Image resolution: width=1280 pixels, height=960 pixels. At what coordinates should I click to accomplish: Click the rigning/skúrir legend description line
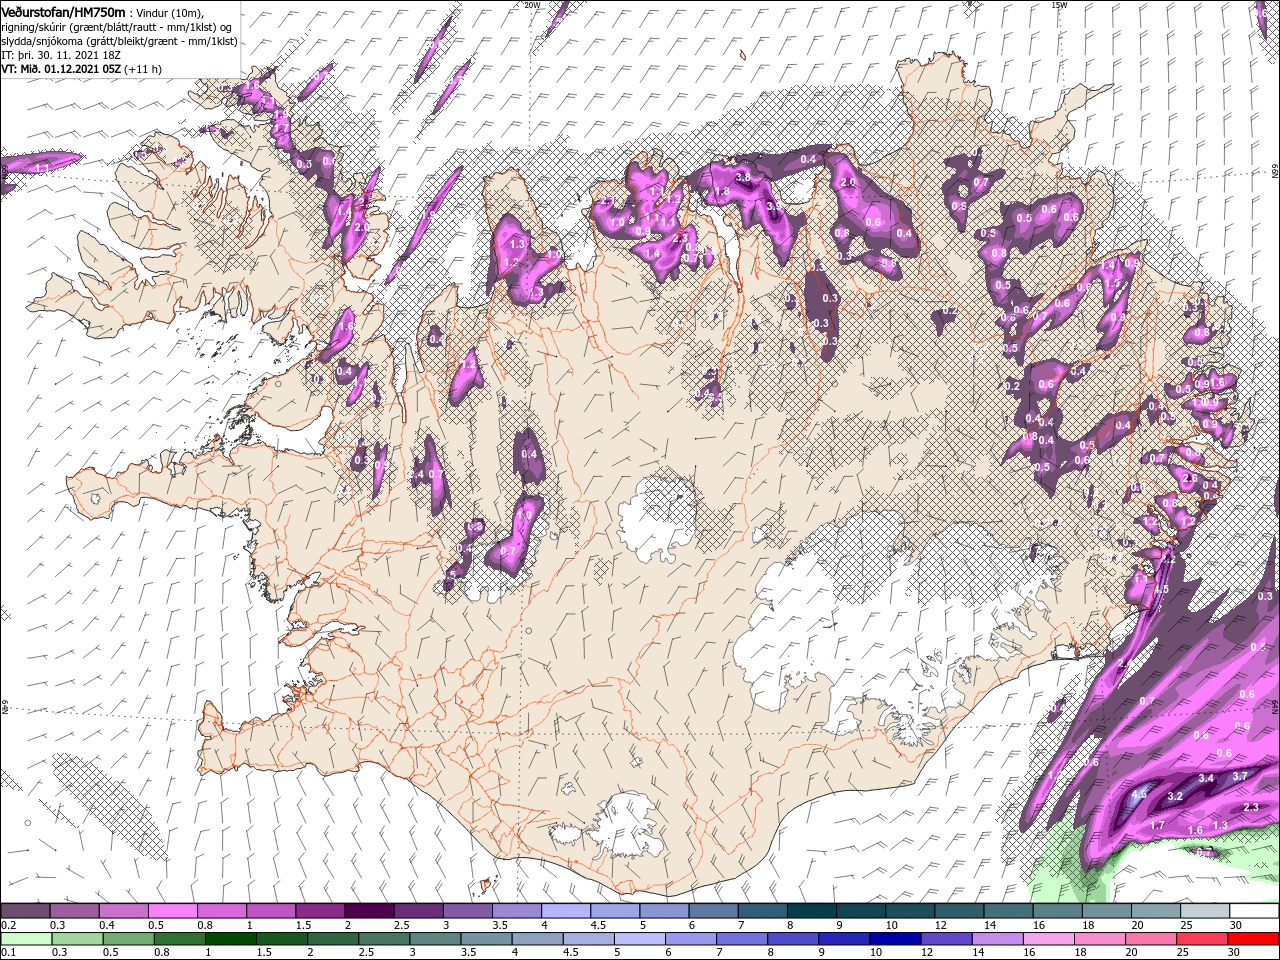[116, 26]
